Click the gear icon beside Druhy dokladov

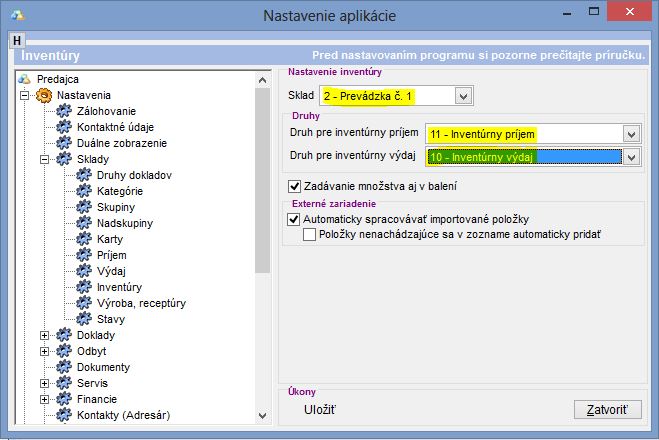coord(84,175)
